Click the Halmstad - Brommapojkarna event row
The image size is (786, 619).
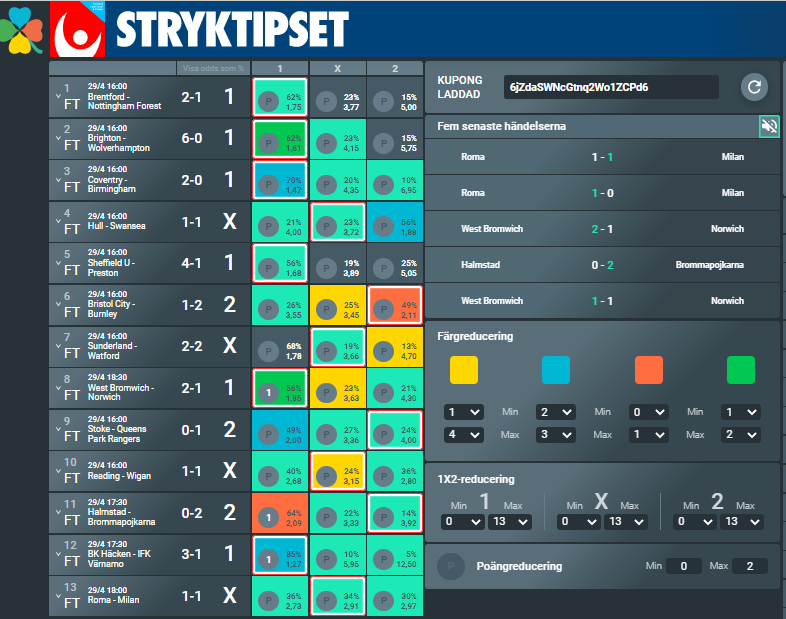(x=602, y=265)
